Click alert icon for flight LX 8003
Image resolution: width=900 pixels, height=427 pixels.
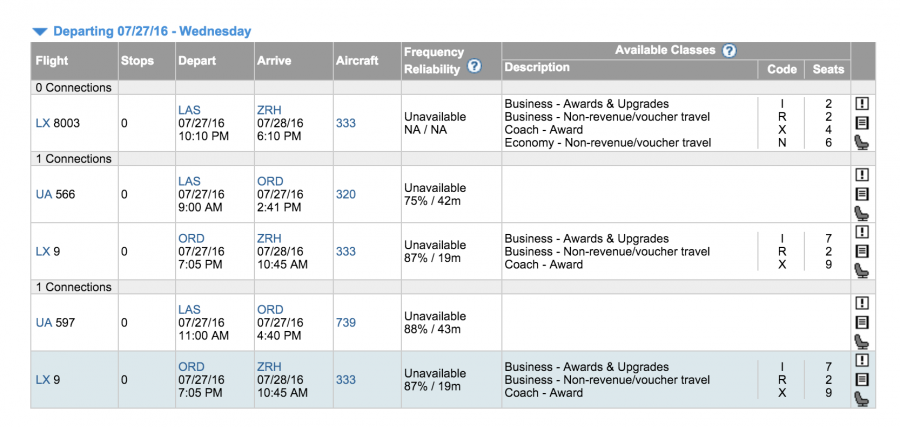[861, 103]
